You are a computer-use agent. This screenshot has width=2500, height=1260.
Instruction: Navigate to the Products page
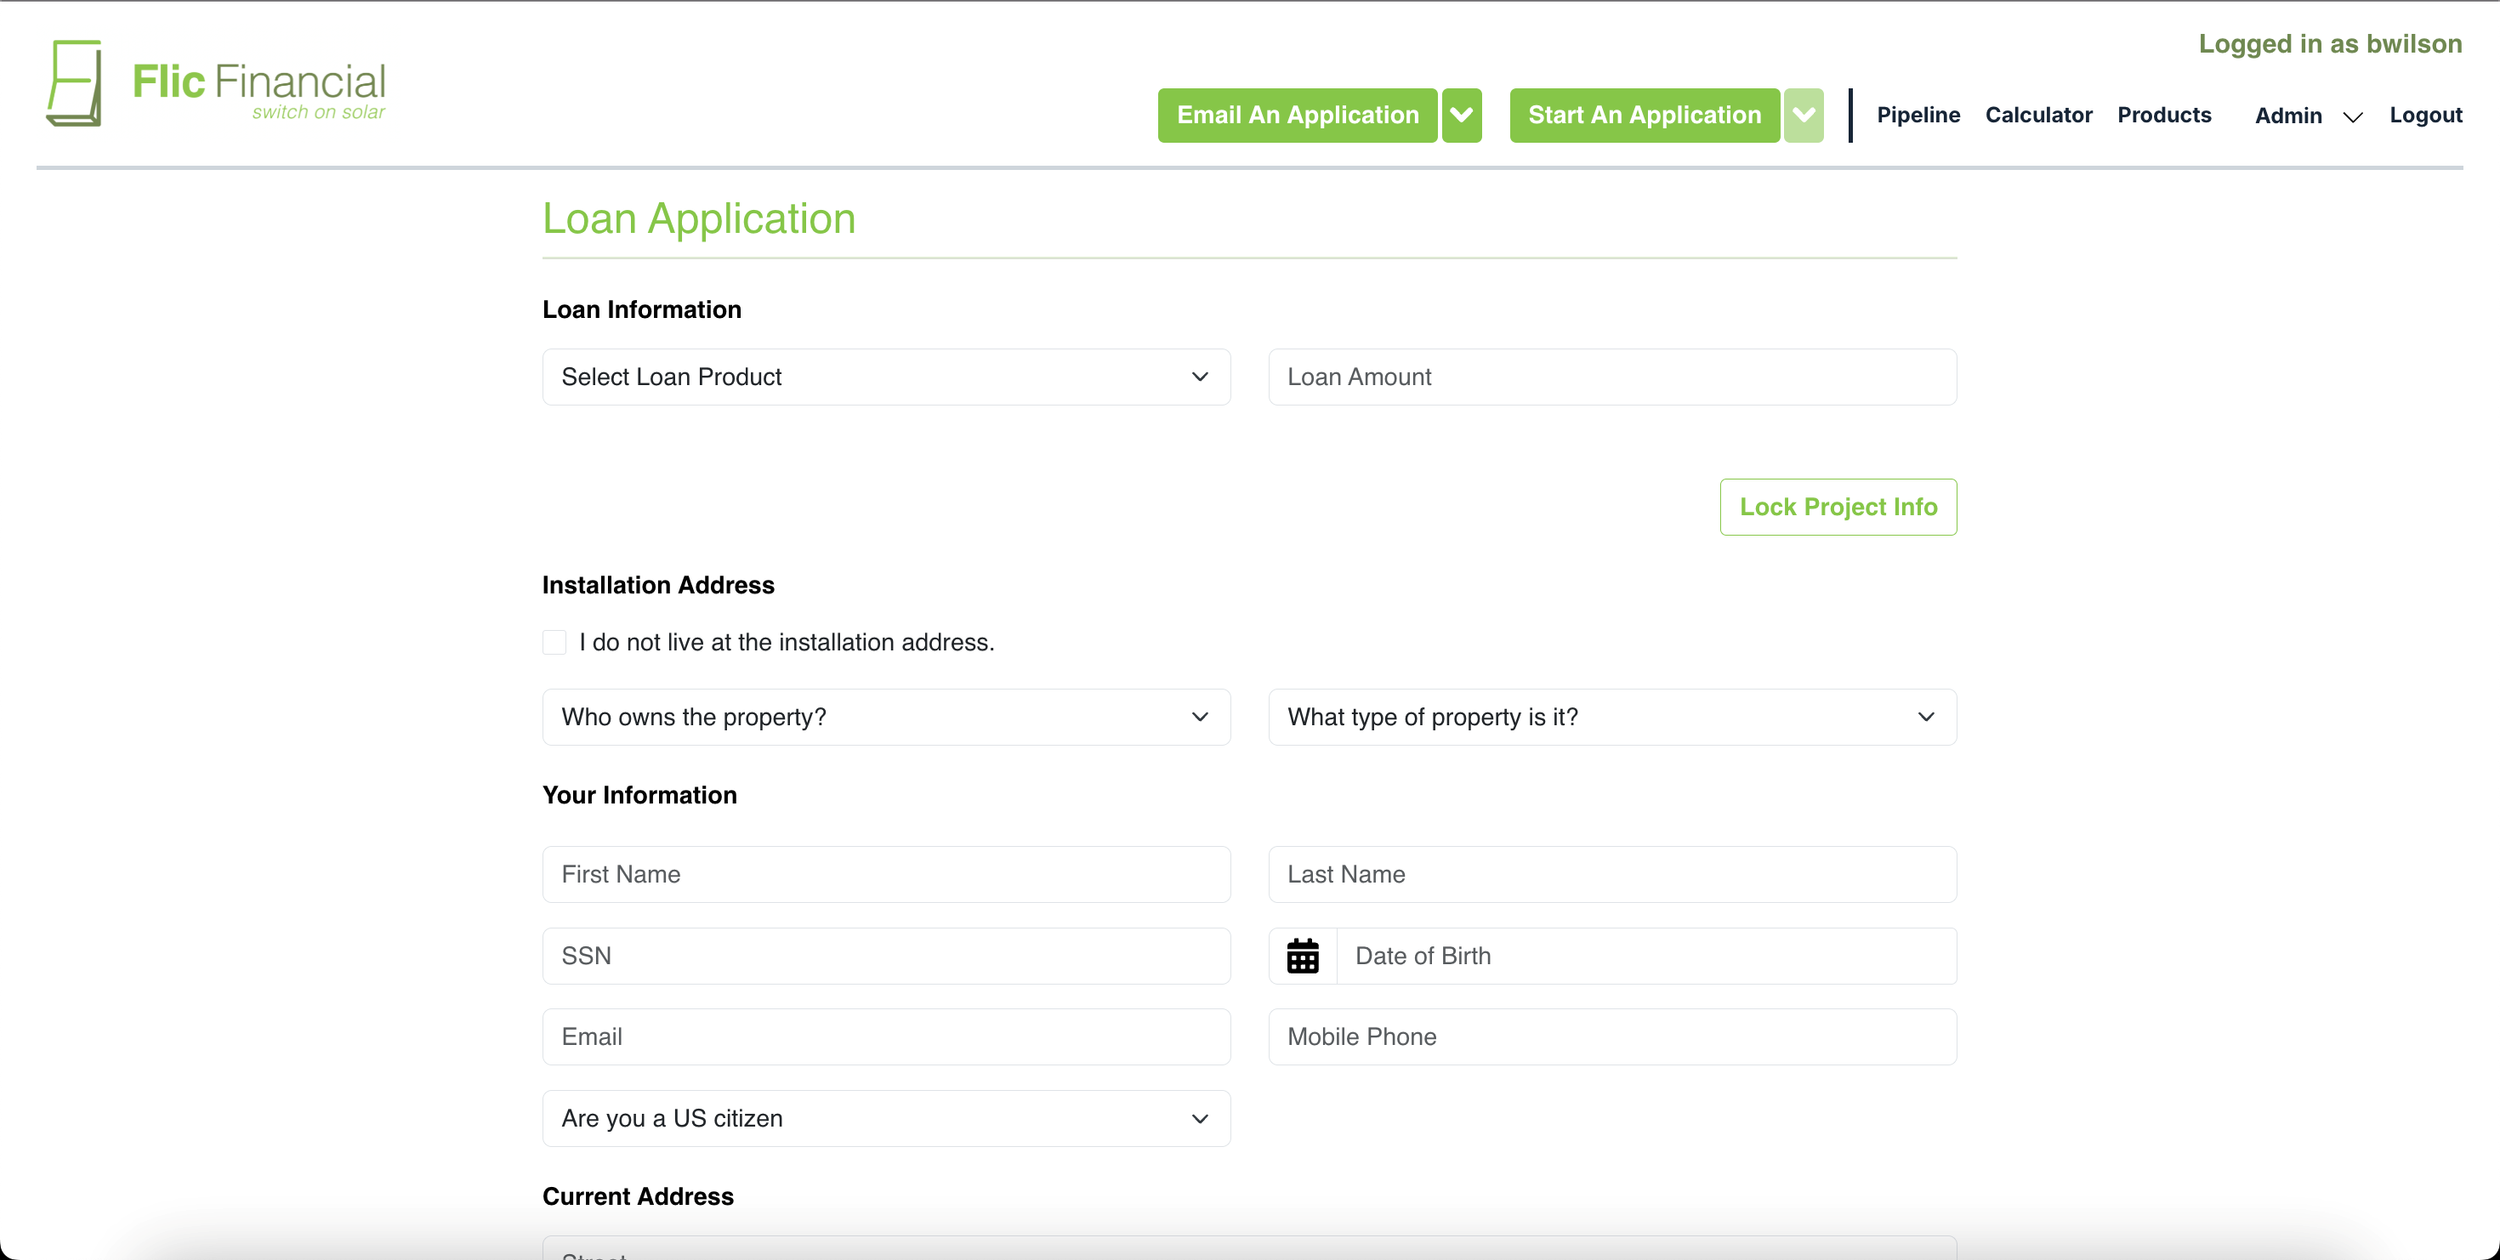(2164, 115)
